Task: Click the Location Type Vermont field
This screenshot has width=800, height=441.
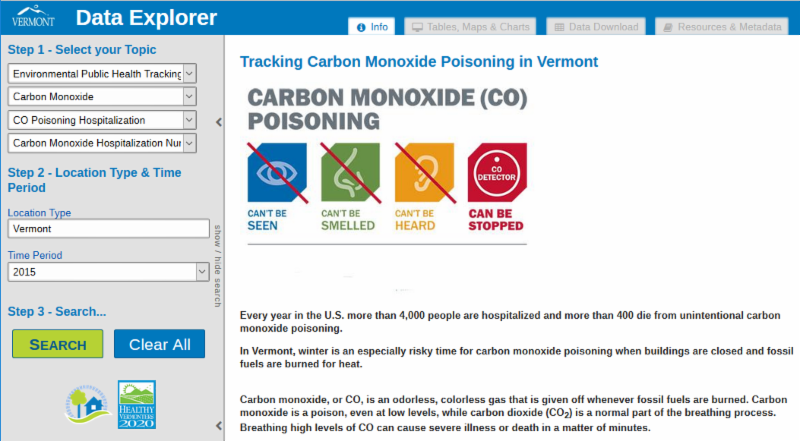Action: tap(107, 229)
